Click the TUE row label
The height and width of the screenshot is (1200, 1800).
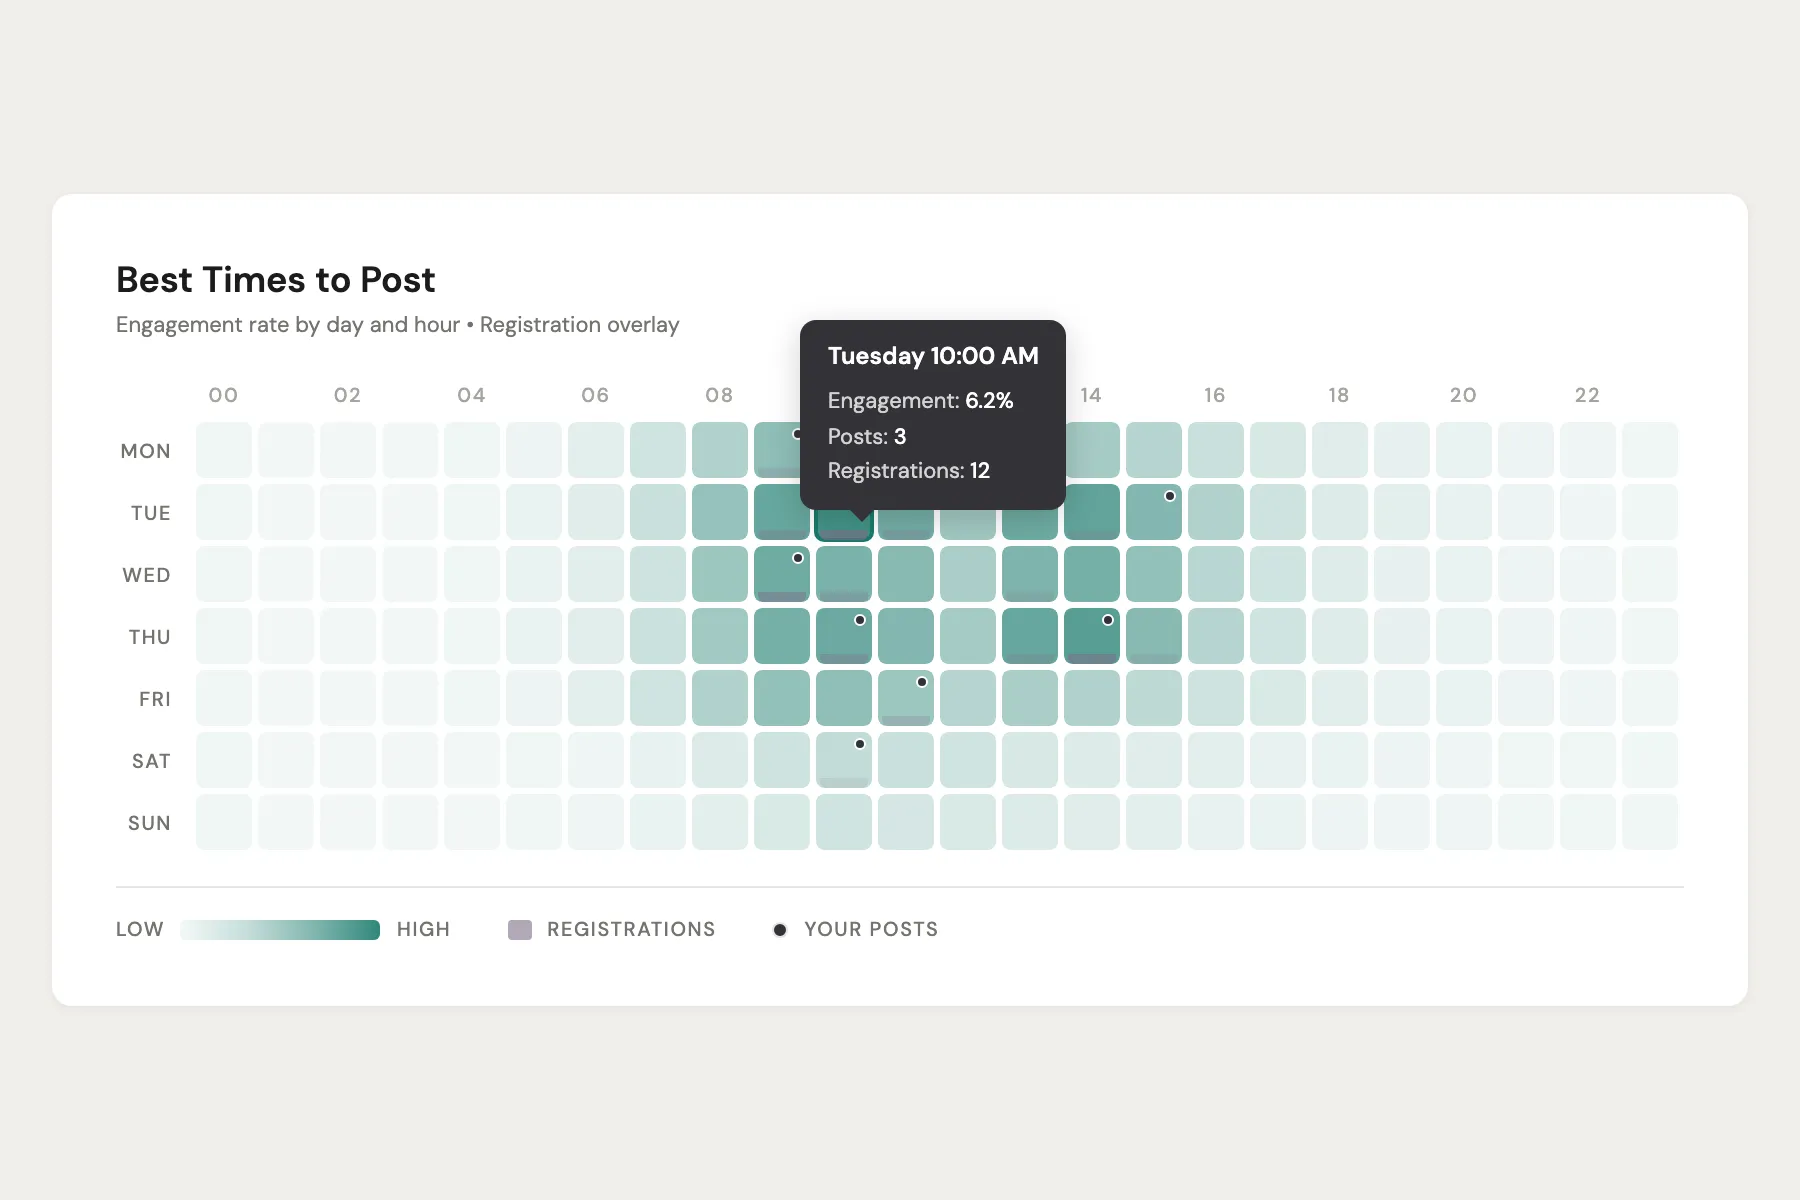point(151,513)
